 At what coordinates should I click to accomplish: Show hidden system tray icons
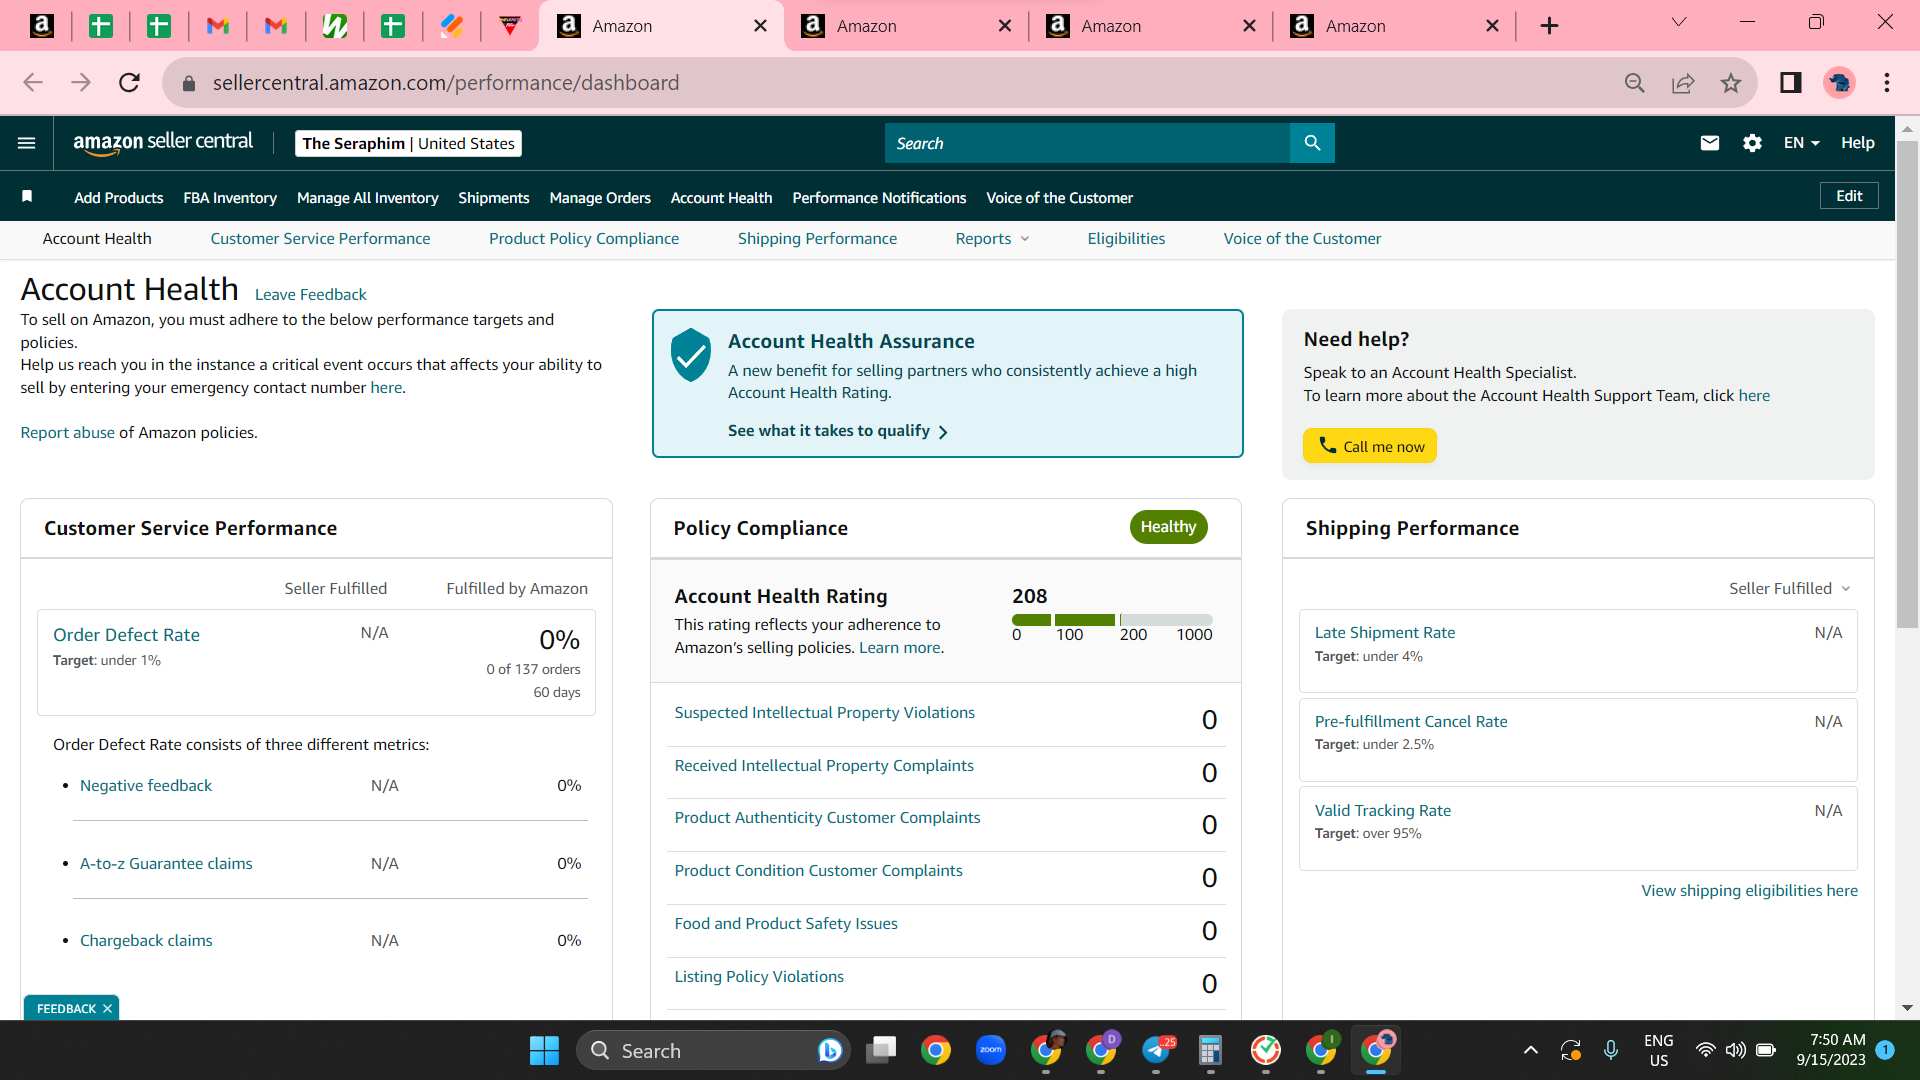click(x=1530, y=1050)
